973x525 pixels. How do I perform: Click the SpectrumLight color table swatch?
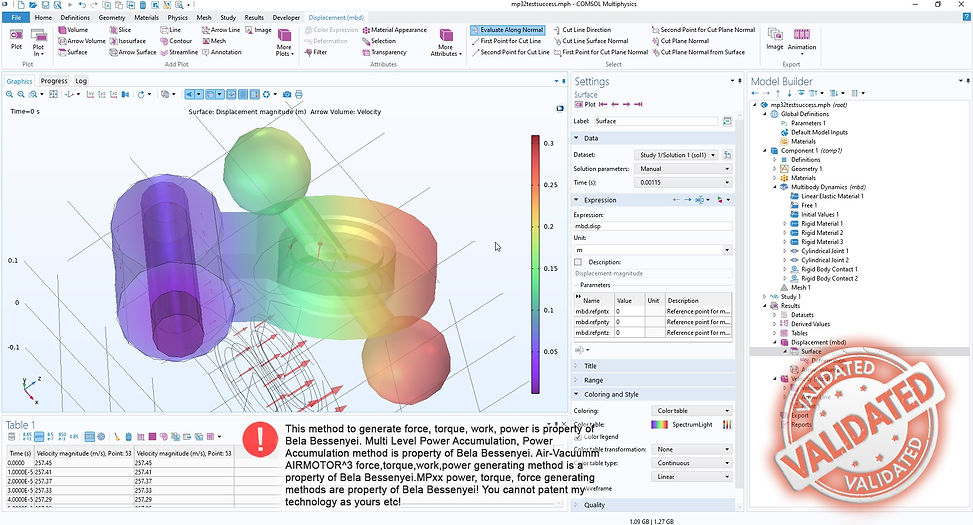pyautogui.click(x=659, y=424)
